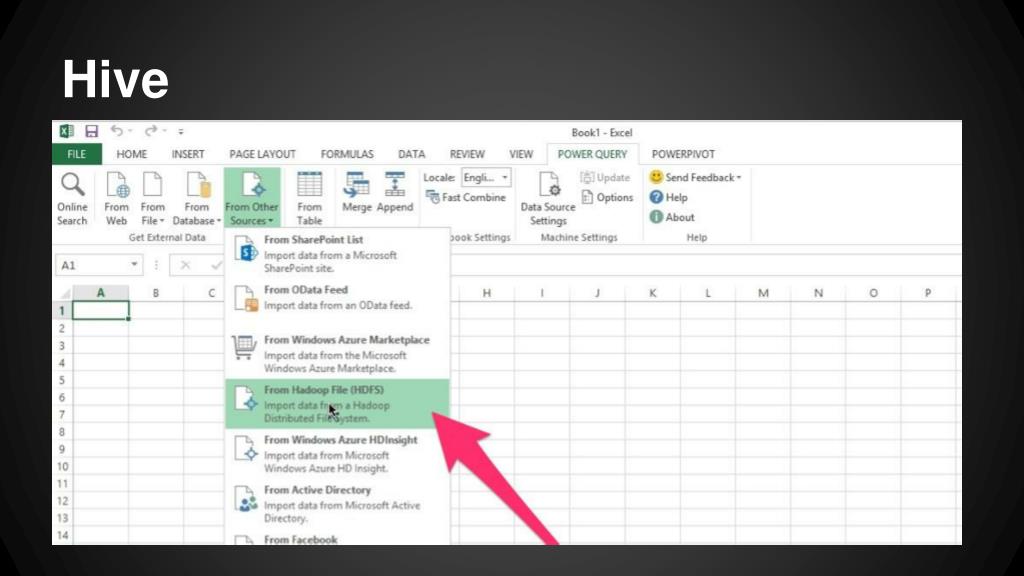Viewport: 1024px width, 576px height.
Task: Open Customize Quick Access Toolbar dropdown
Action: click(181, 131)
